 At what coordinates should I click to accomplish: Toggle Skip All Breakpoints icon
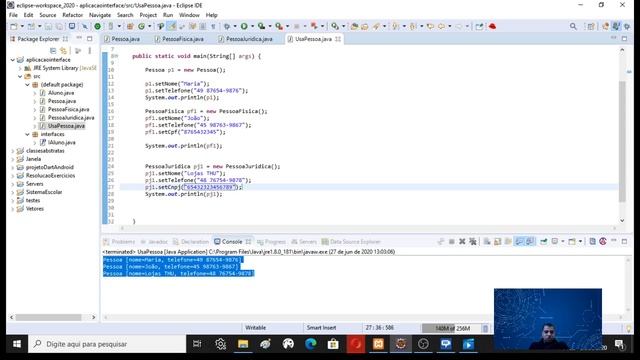point(84,27)
